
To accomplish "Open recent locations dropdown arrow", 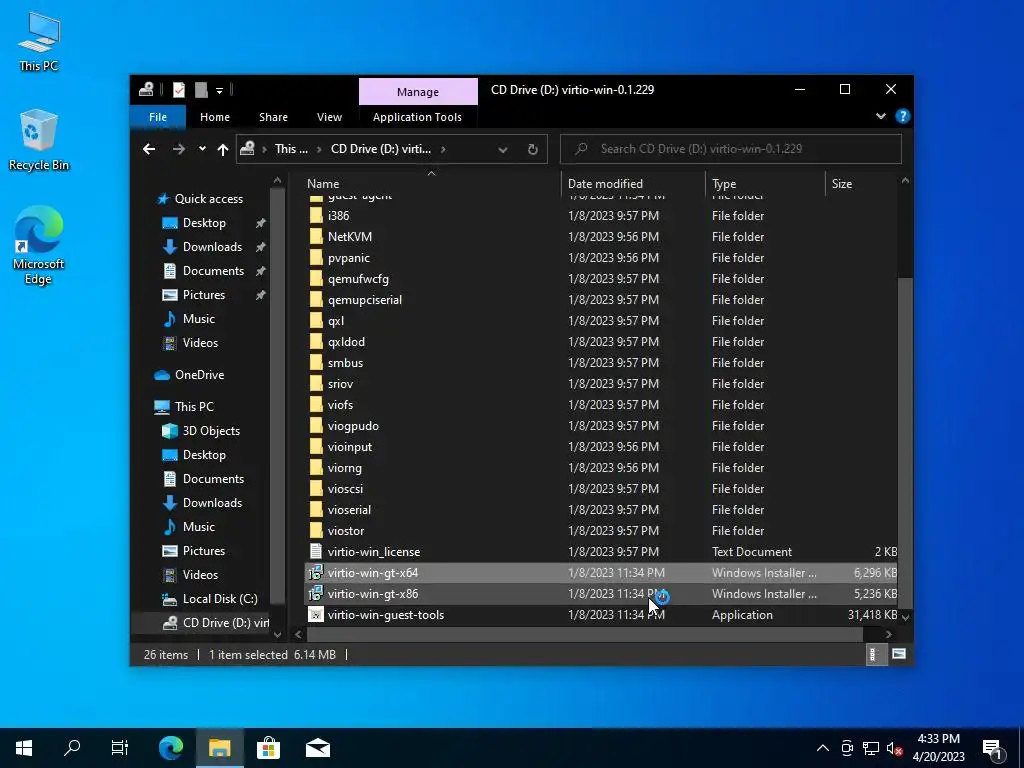I will click(202, 150).
